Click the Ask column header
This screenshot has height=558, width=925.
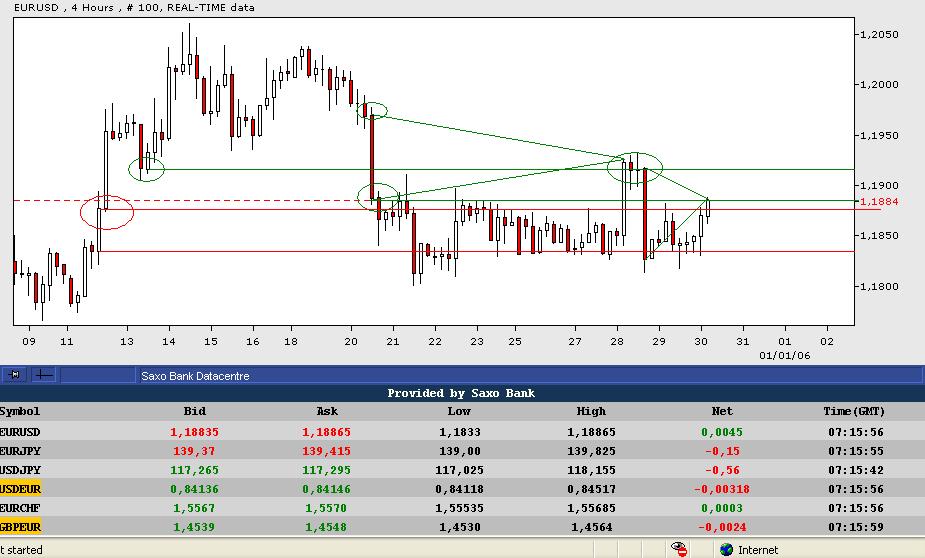pyautogui.click(x=327, y=411)
